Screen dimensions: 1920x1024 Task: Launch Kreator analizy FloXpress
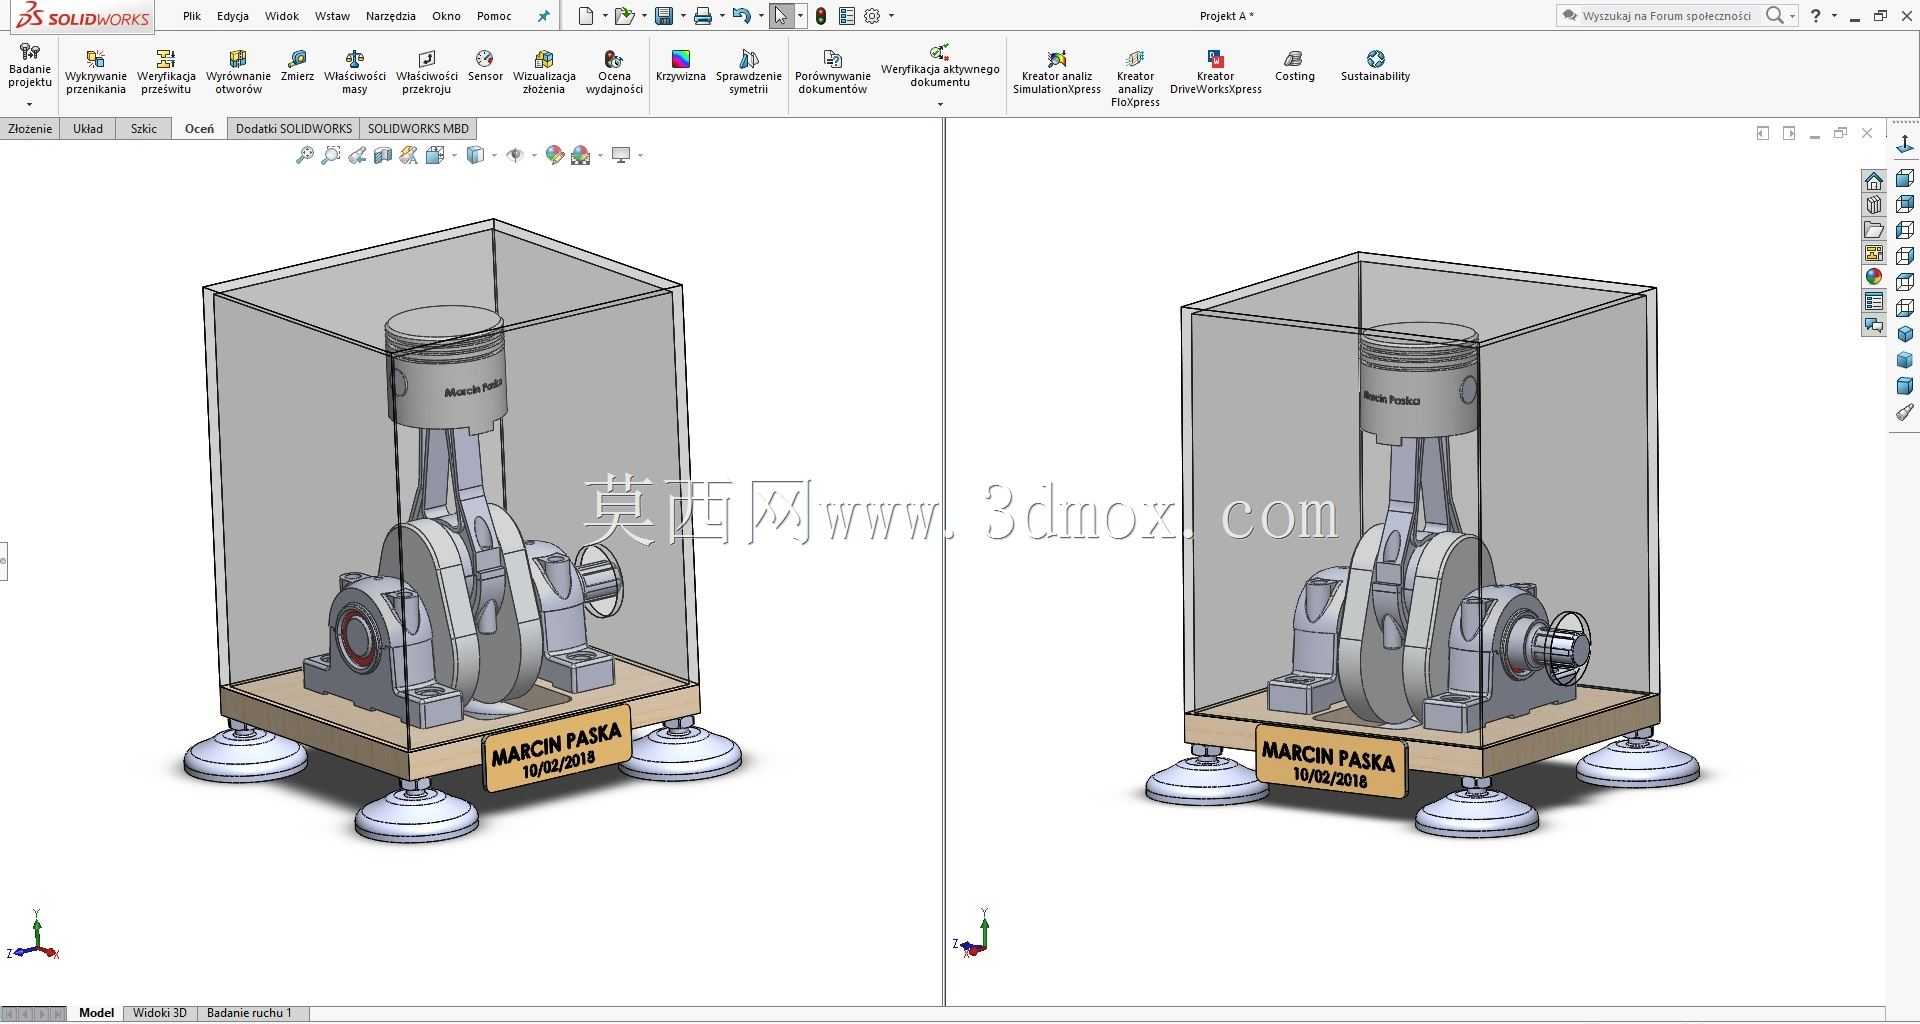click(1135, 78)
